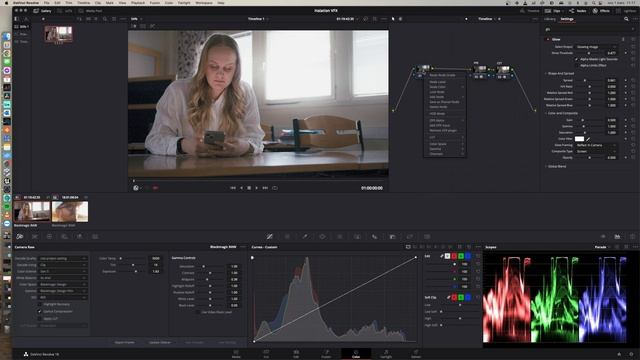
Task: Select the Y luminance curve channel
Action: coord(447,256)
